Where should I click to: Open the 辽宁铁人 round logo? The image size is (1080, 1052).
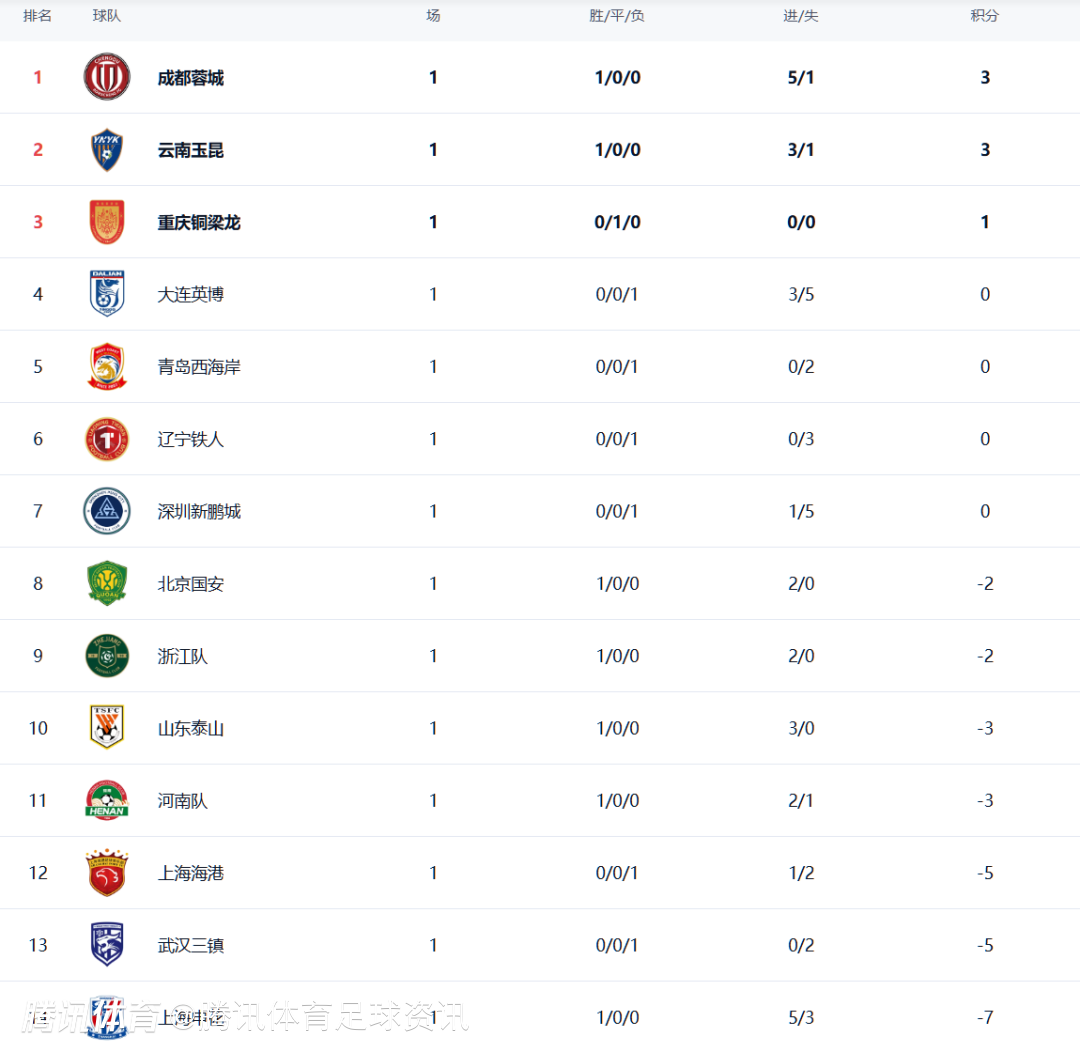[x=107, y=439]
